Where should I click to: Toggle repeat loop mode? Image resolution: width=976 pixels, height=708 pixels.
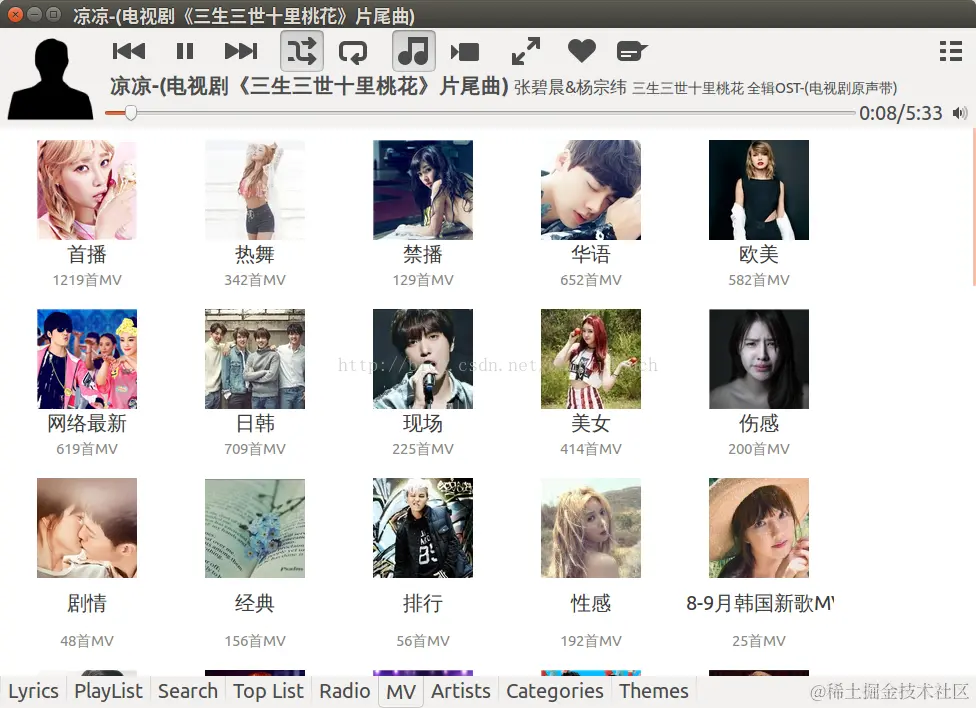pos(353,52)
